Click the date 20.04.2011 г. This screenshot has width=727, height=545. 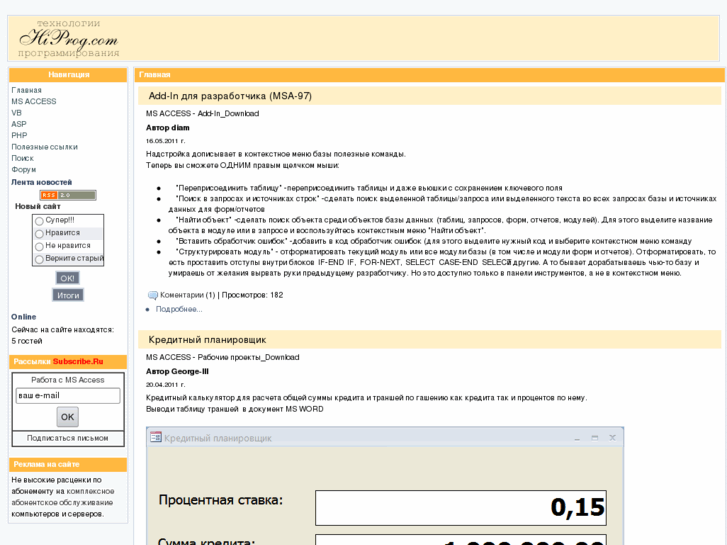[166, 385]
